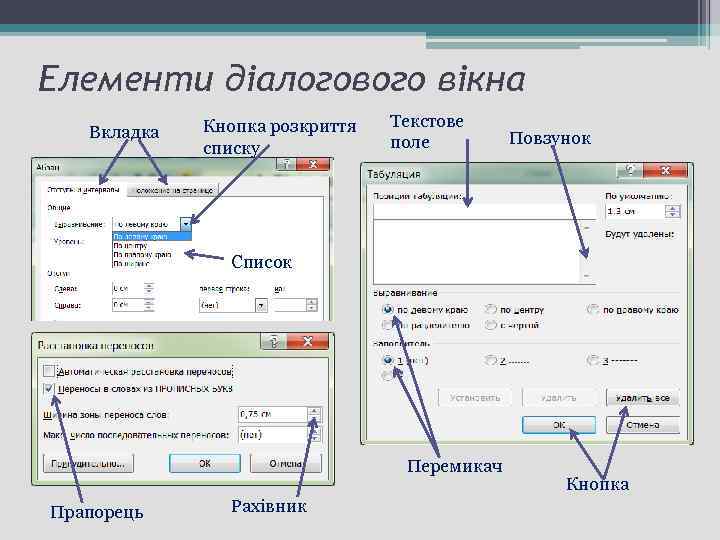
Task: Switch to Отступы и интервалы tab
Action: coord(83,189)
